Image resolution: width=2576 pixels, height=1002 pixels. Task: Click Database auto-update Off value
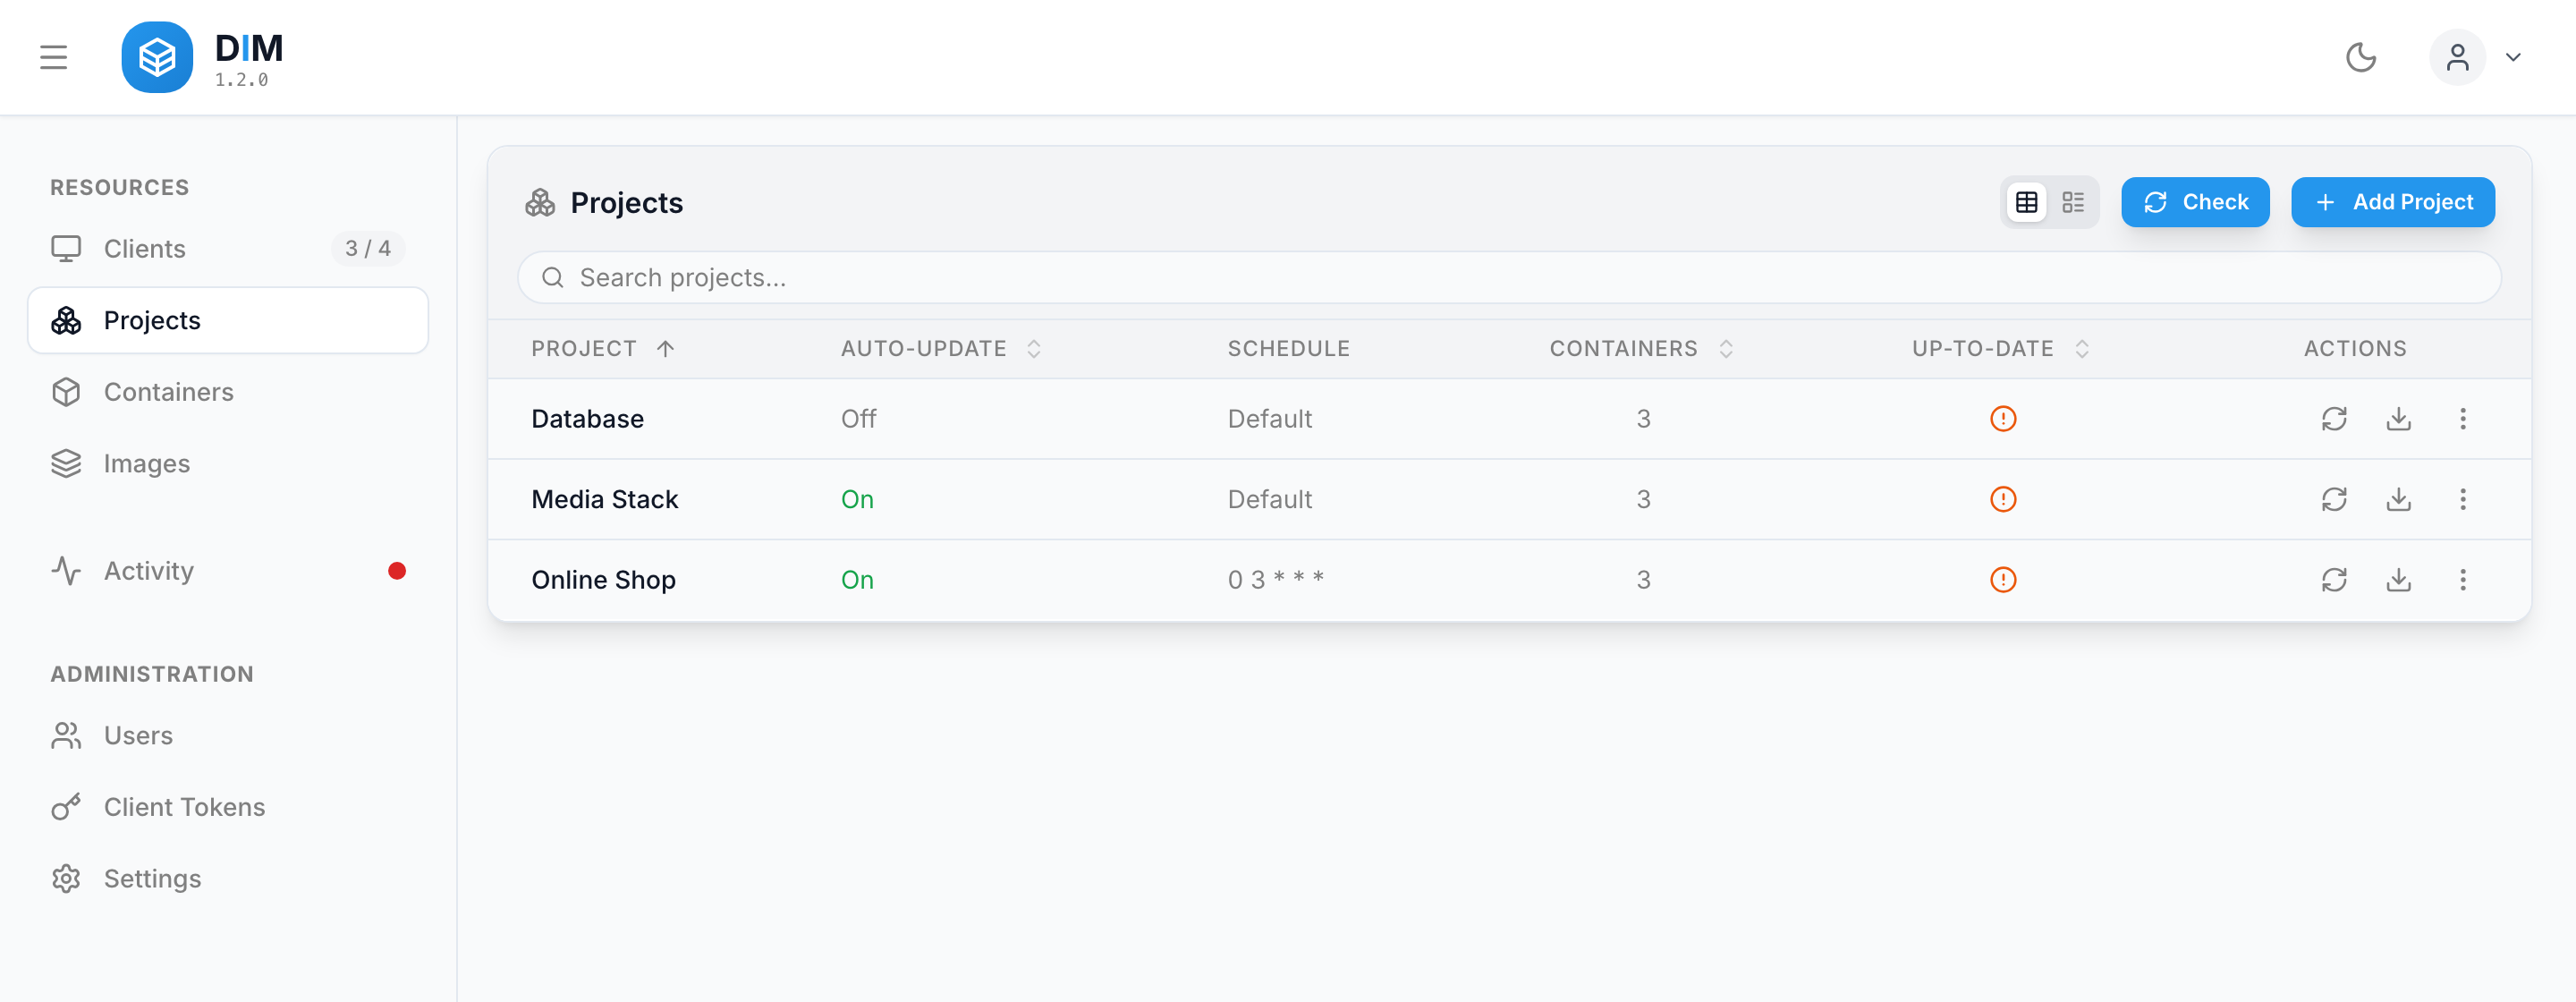[858, 418]
